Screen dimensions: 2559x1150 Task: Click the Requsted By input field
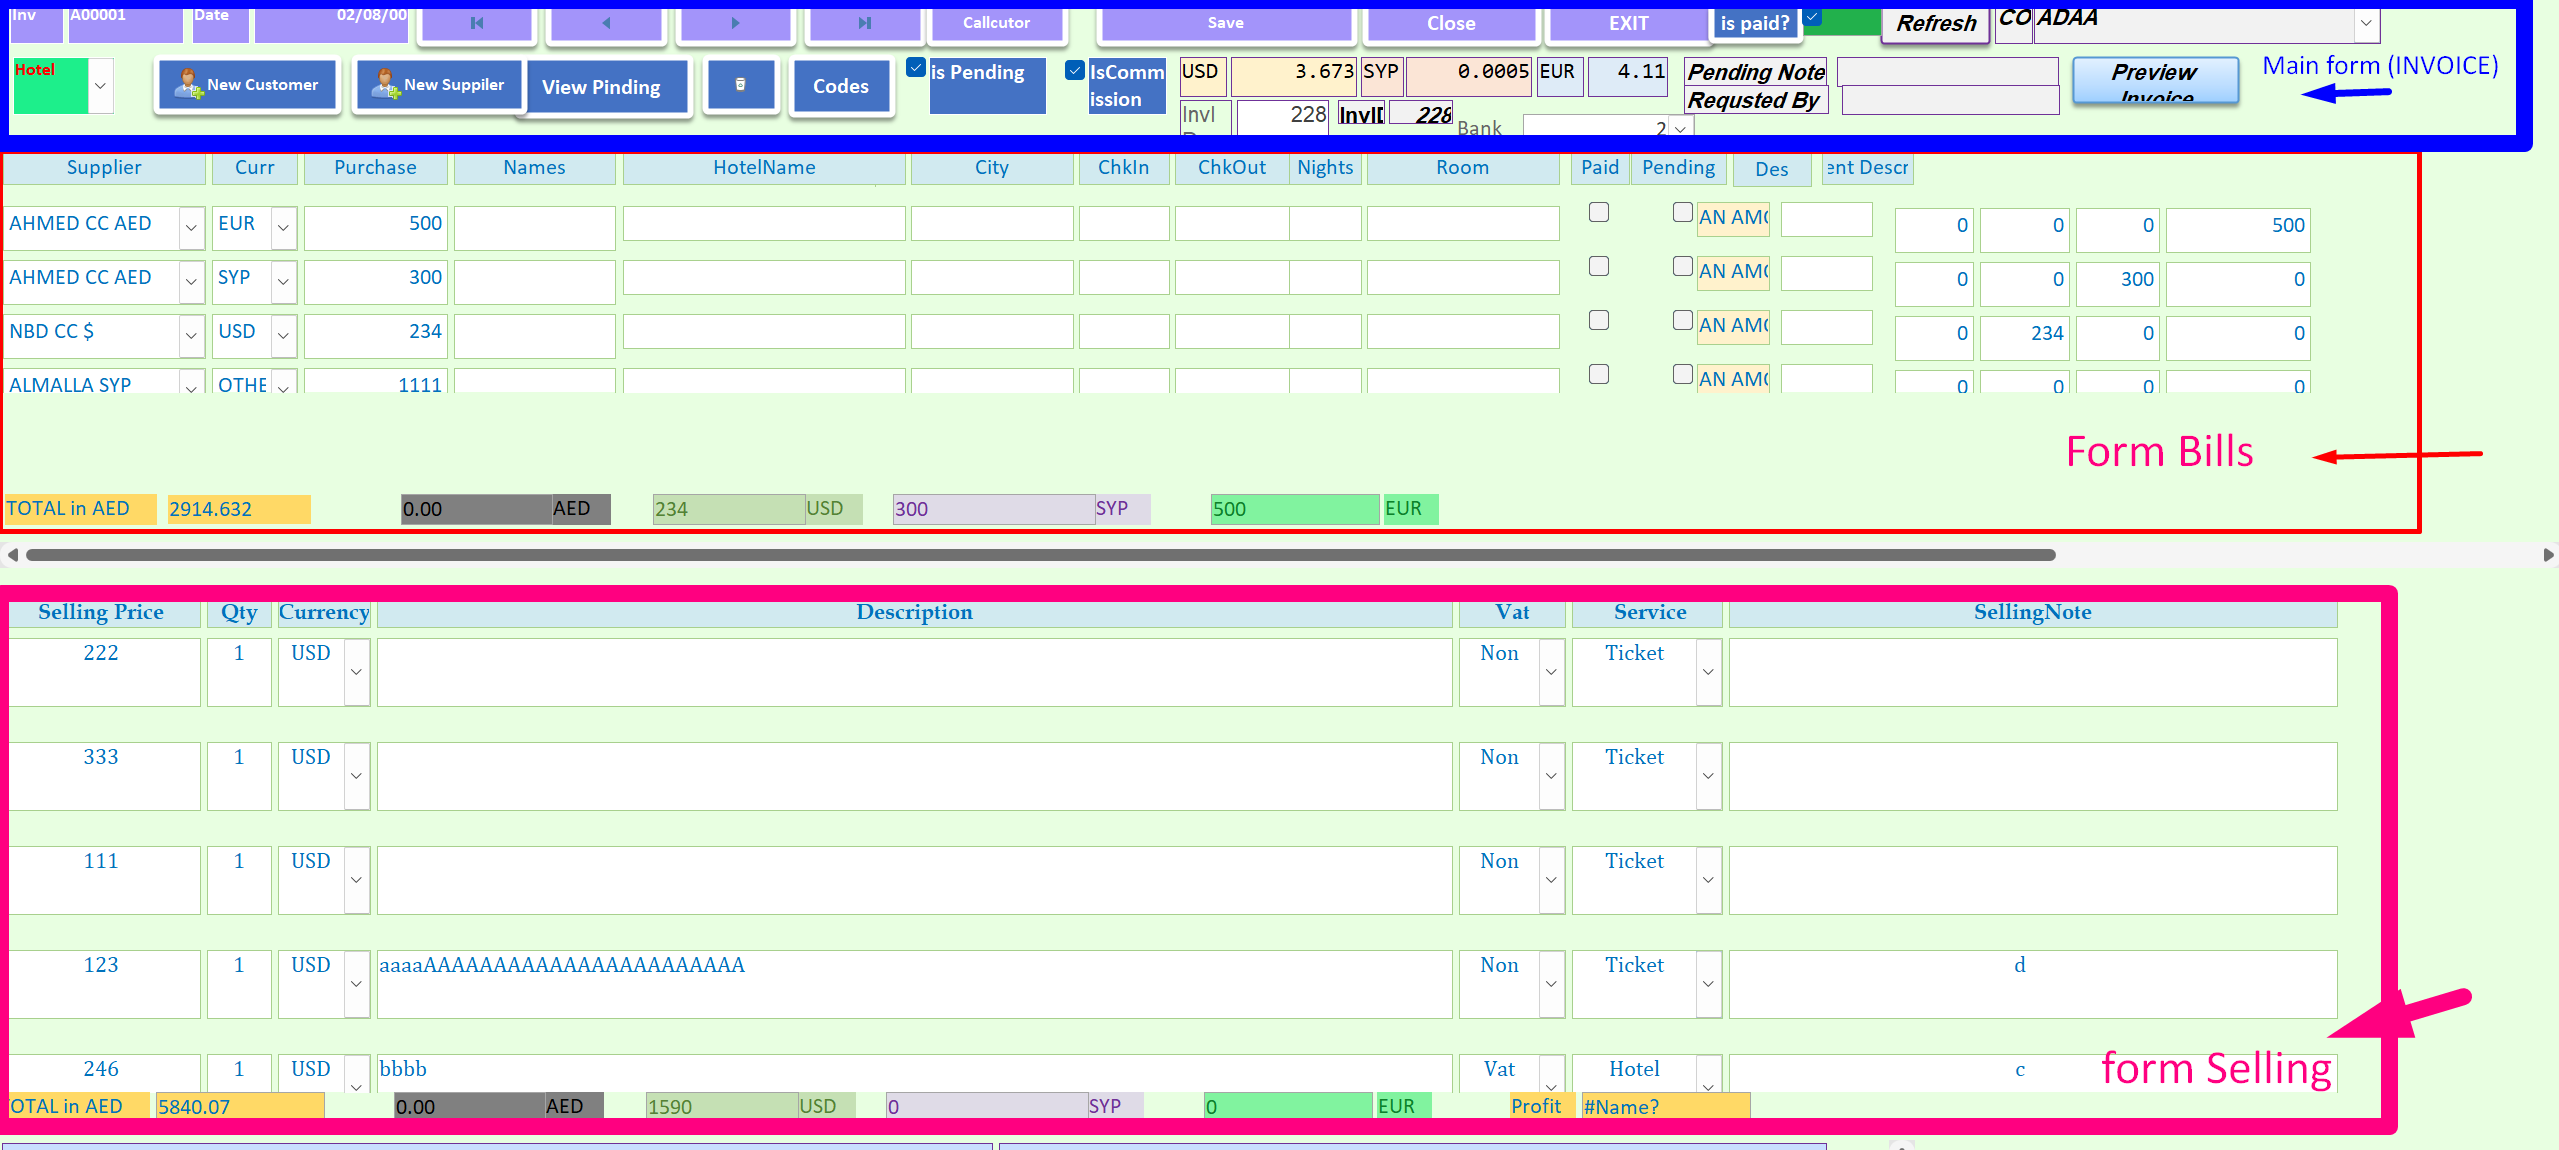[x=1950, y=100]
